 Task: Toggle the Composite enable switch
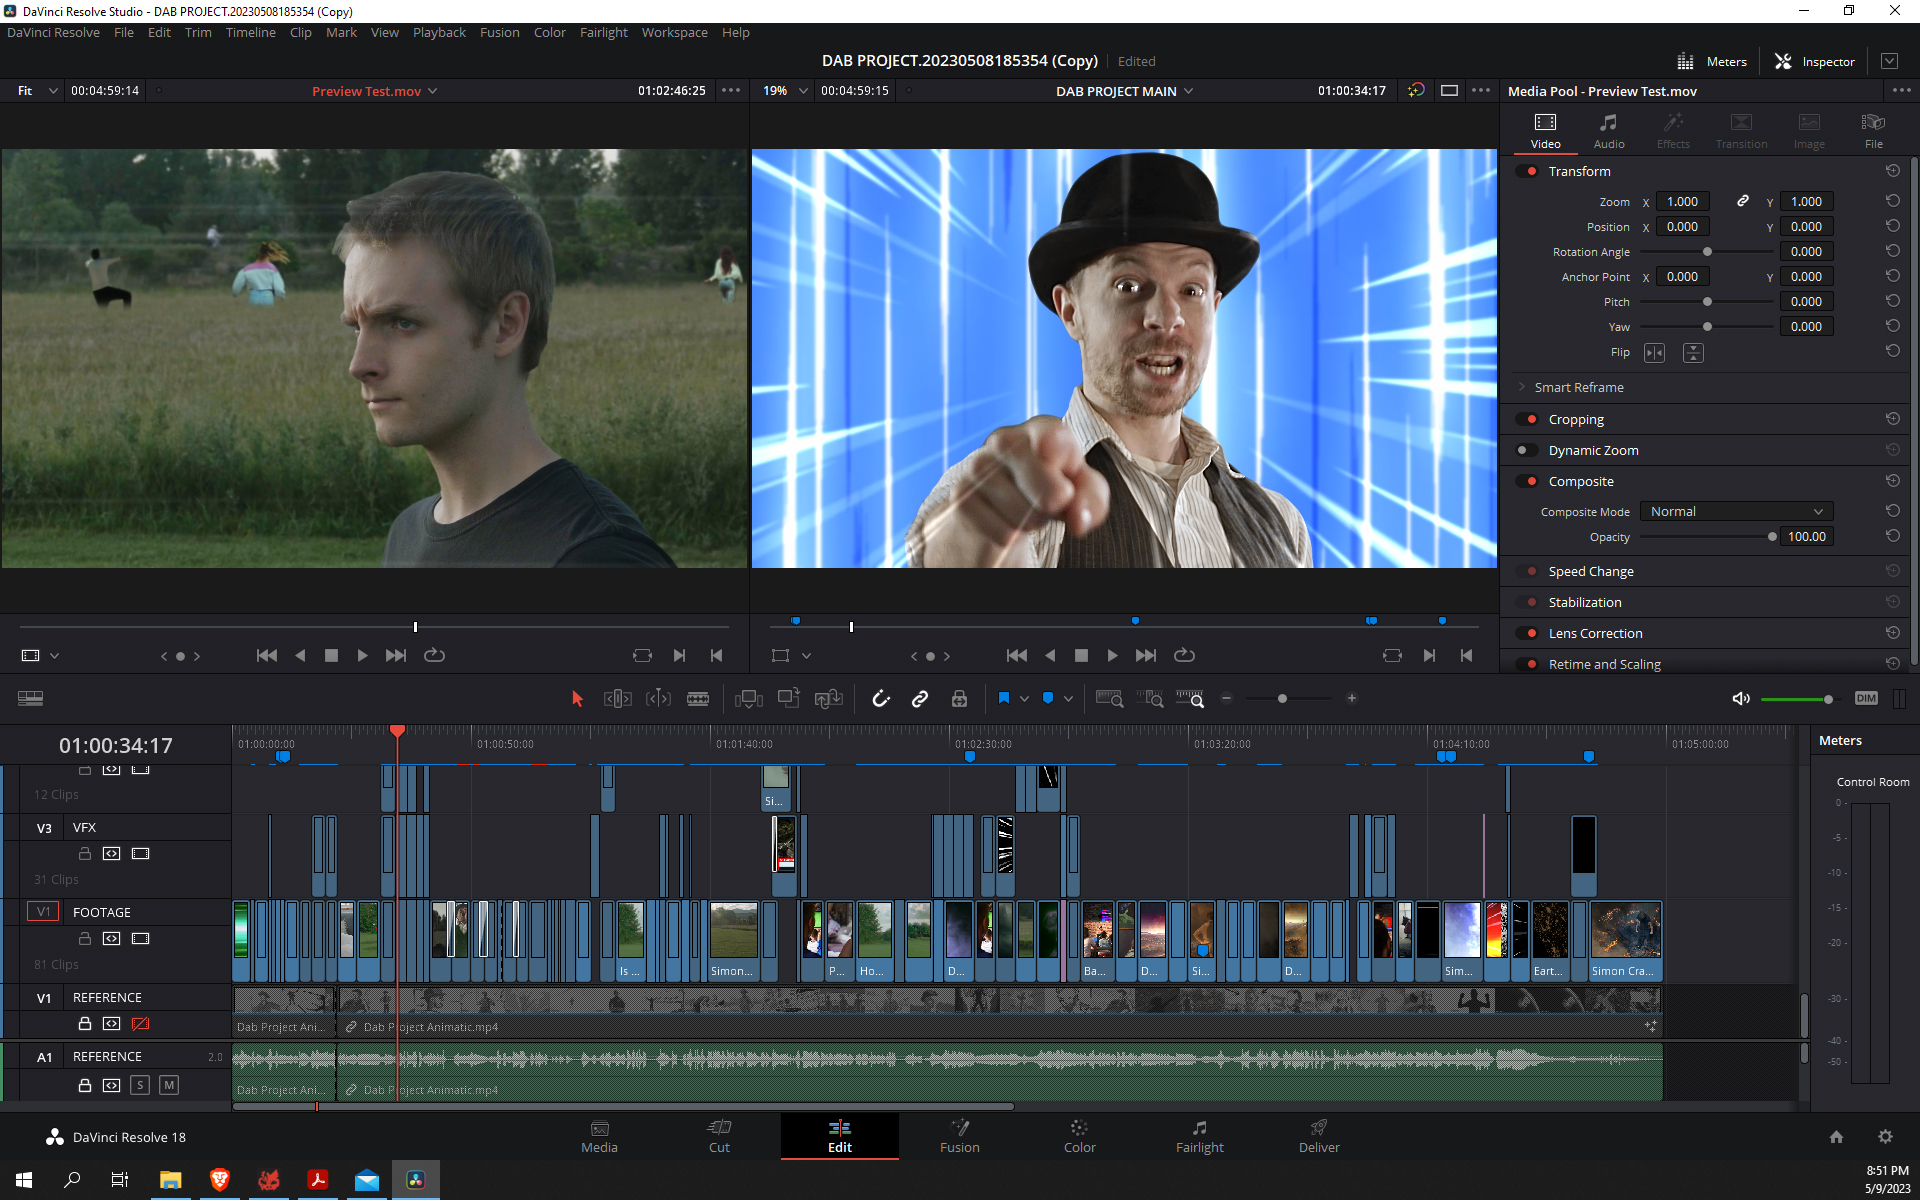coord(1528,482)
